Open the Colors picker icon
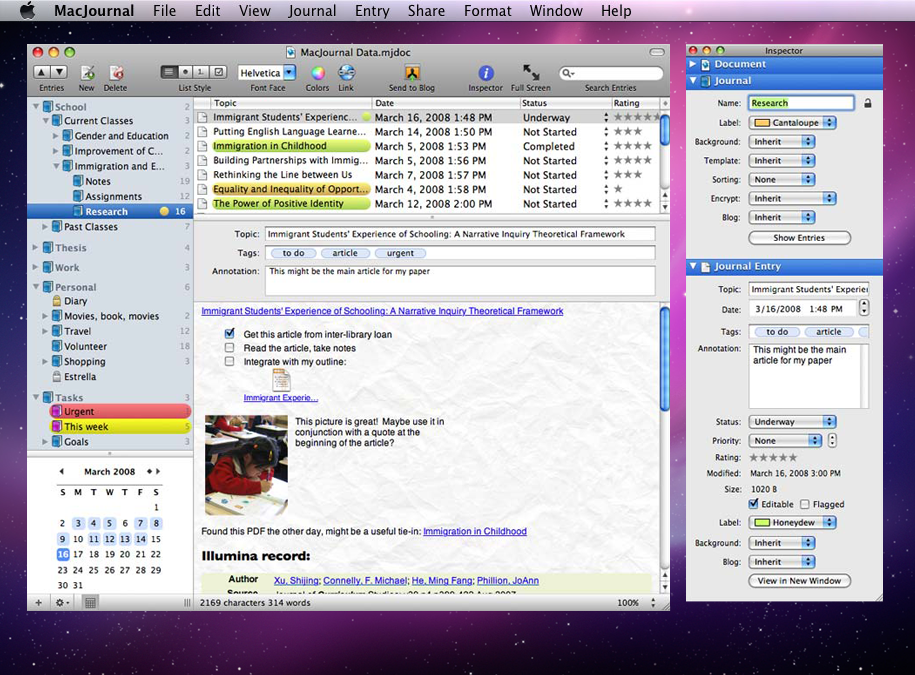 tap(317, 72)
